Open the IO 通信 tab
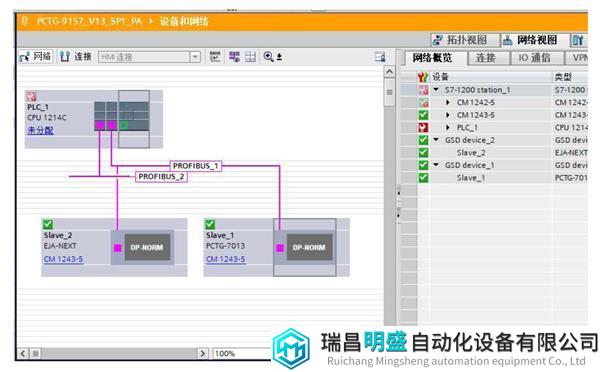The width and height of the screenshot is (600, 372). tap(535, 58)
